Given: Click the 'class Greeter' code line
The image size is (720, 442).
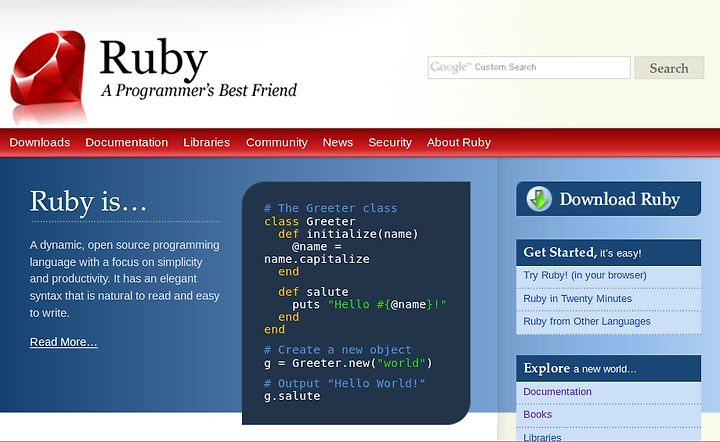Looking at the screenshot, I should [x=309, y=221].
